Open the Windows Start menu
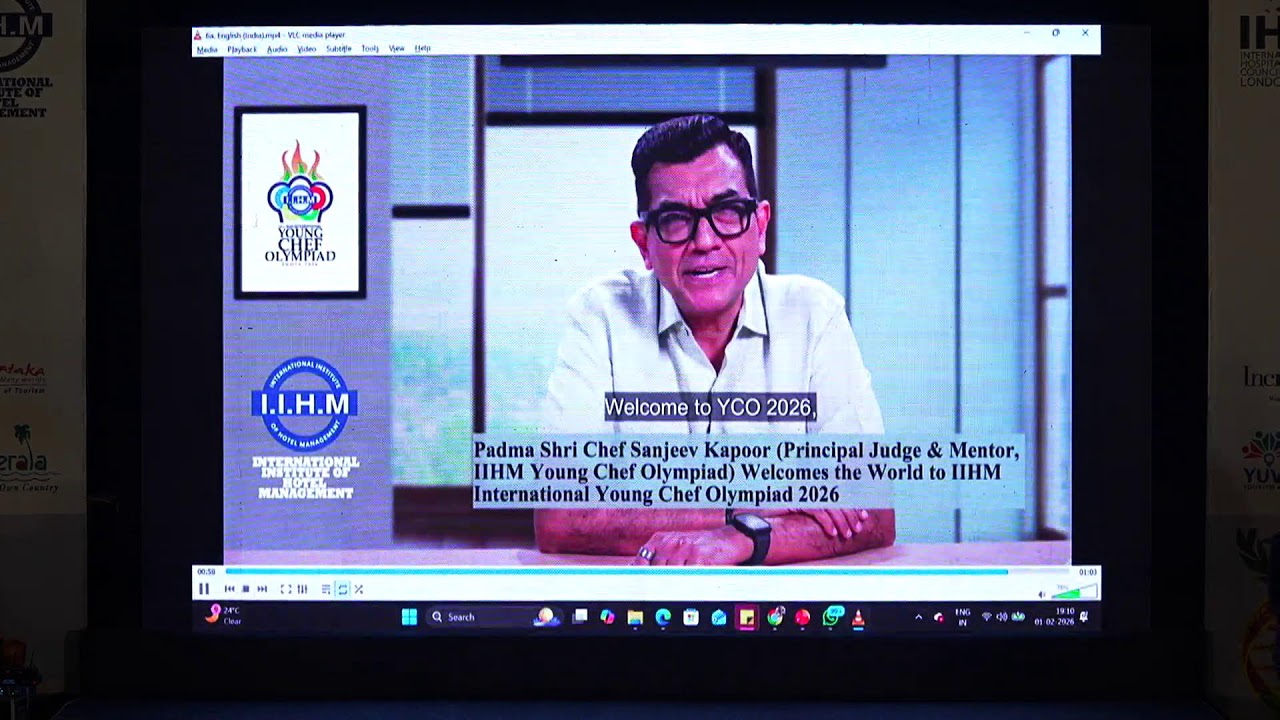Image resolution: width=1280 pixels, height=720 pixels. [x=409, y=617]
